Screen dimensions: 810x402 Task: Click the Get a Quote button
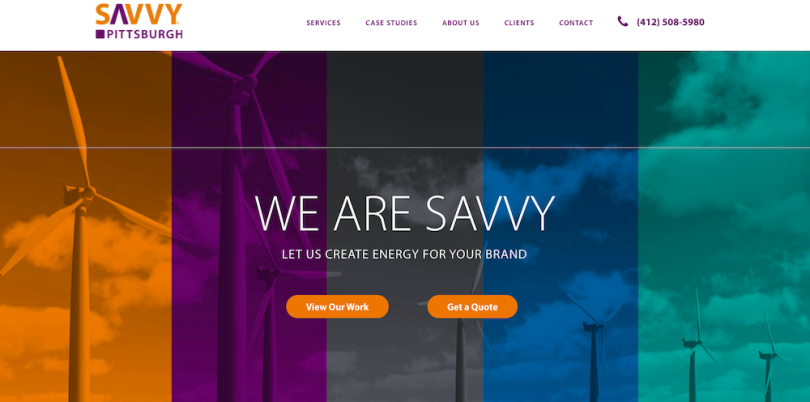472,306
